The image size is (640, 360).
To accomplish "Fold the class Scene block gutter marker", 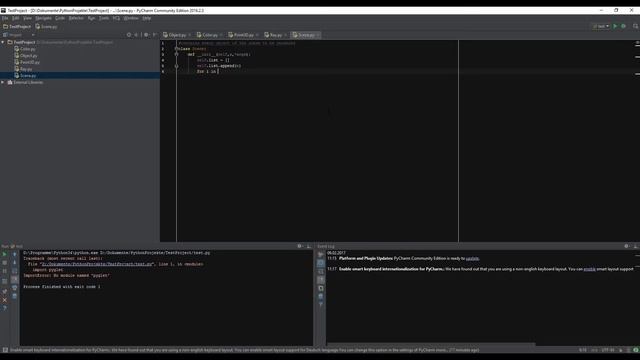I will click(176, 49).
